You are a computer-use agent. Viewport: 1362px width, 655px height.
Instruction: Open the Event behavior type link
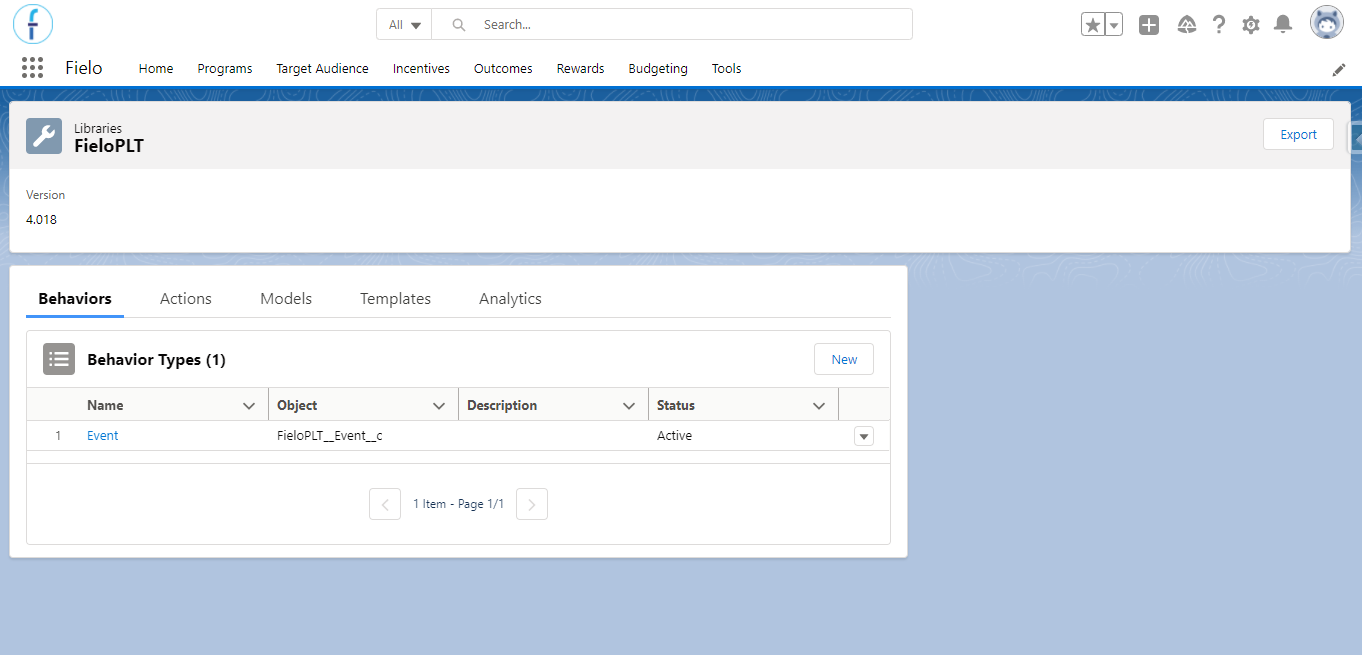click(x=103, y=436)
